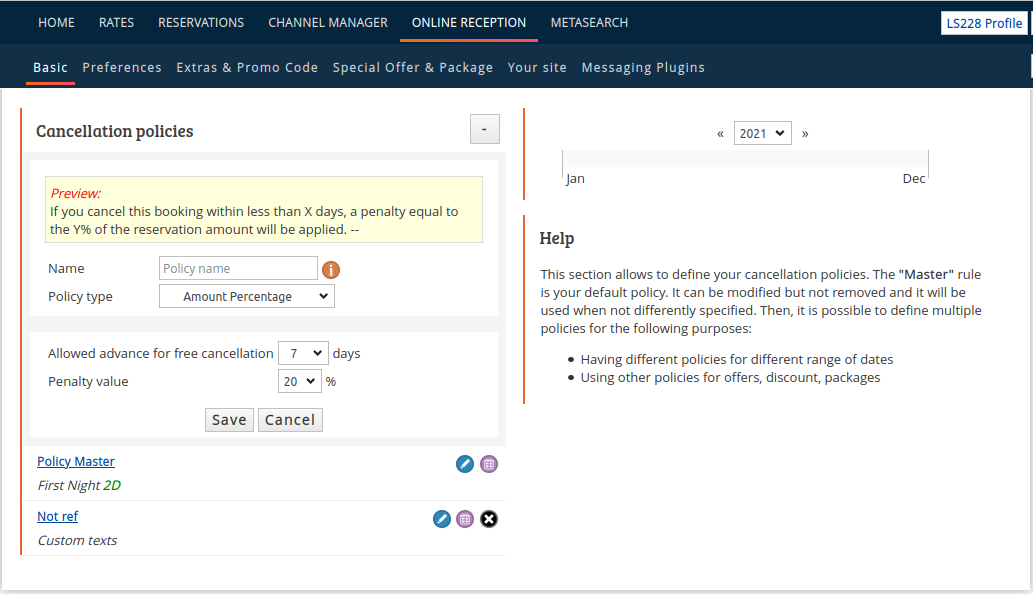Cancel the policy editing form

(x=290, y=420)
